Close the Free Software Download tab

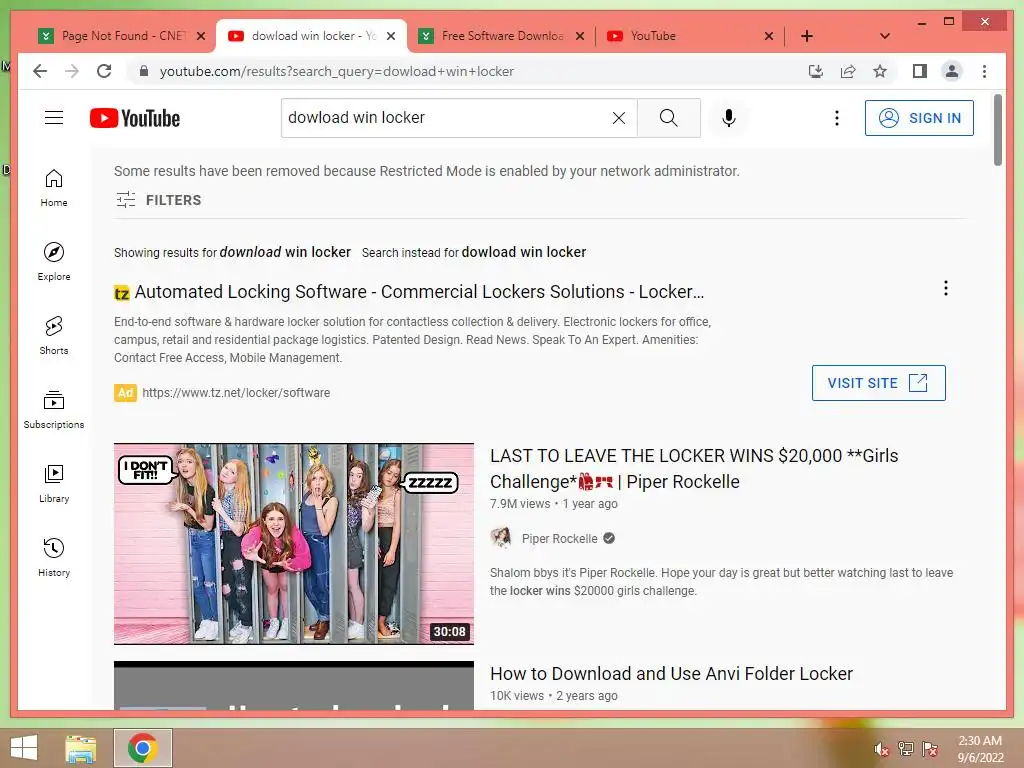579,36
